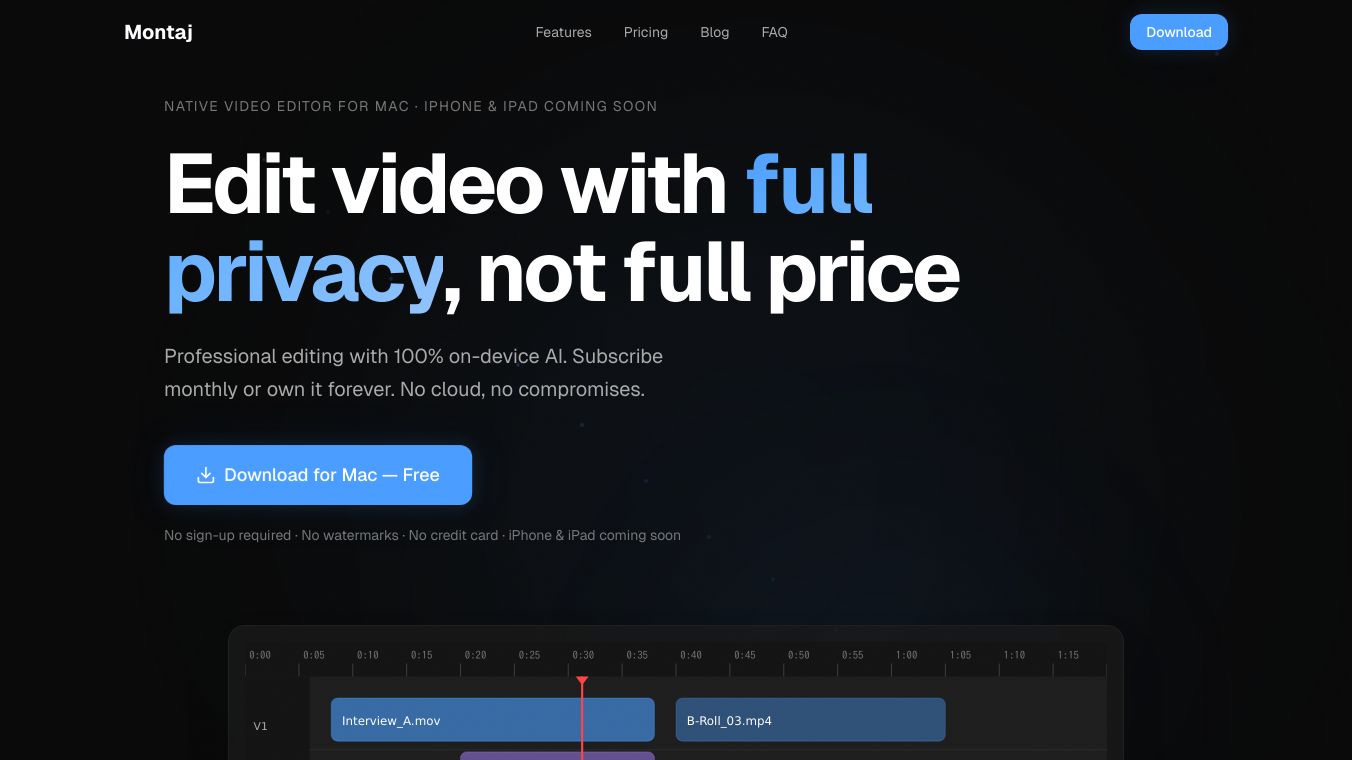Select the purple clip below Interview_A

(x=557, y=756)
